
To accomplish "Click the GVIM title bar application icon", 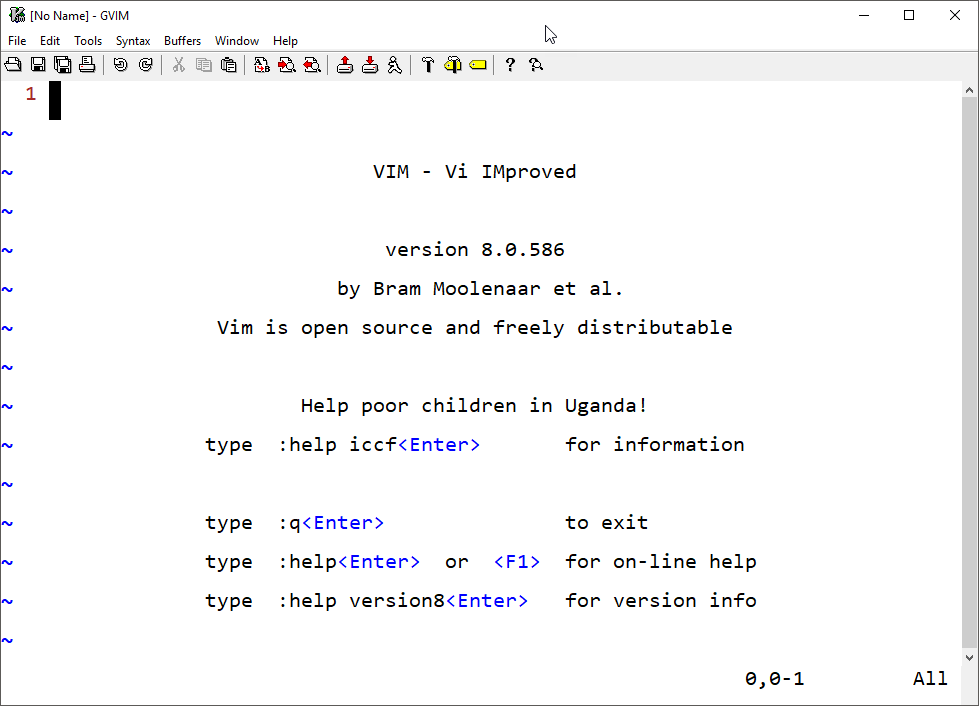I will [17, 15].
